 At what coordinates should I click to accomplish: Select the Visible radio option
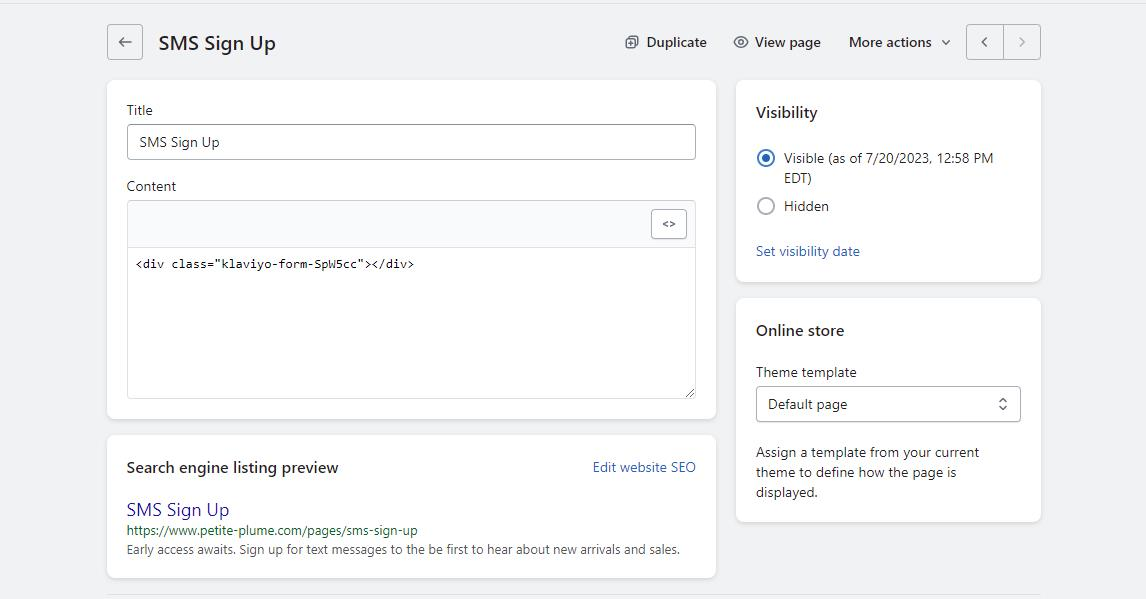tap(766, 158)
